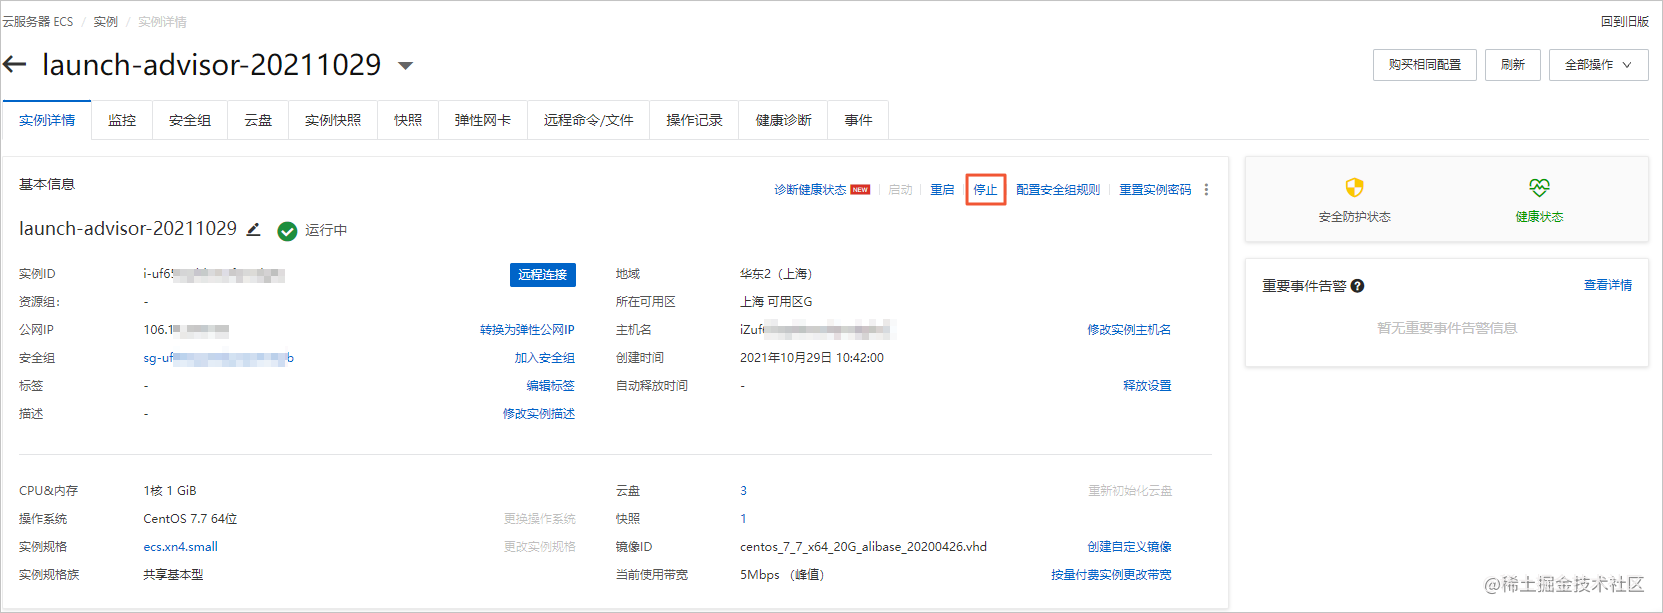
Task: Click the 共享基本型 instance family value
Action: 173,575
